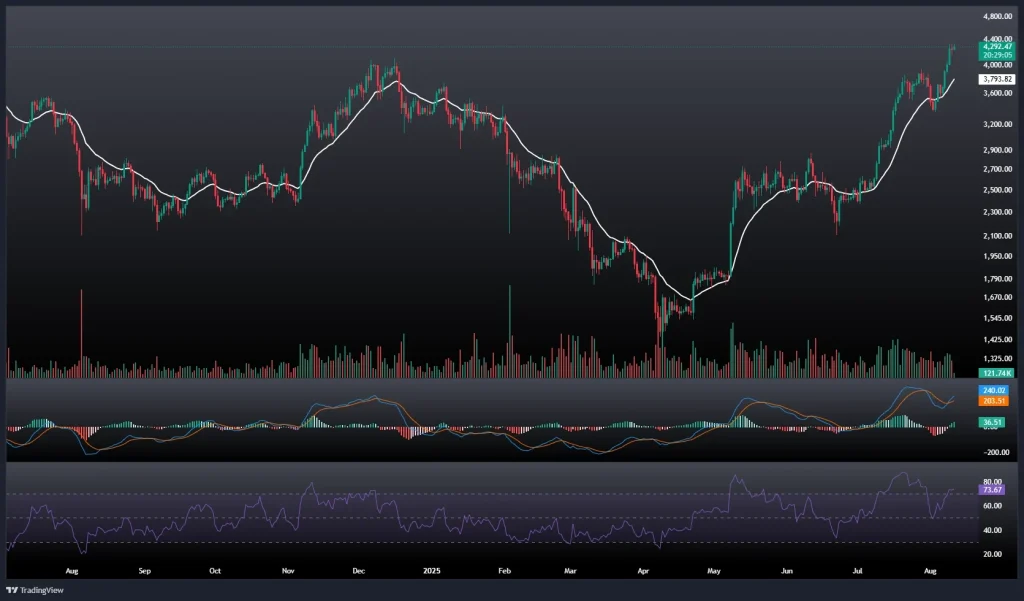Viewport: 1024px width, 601px height.
Task: Click the 2,500.00 price scale level
Action: click(996, 190)
